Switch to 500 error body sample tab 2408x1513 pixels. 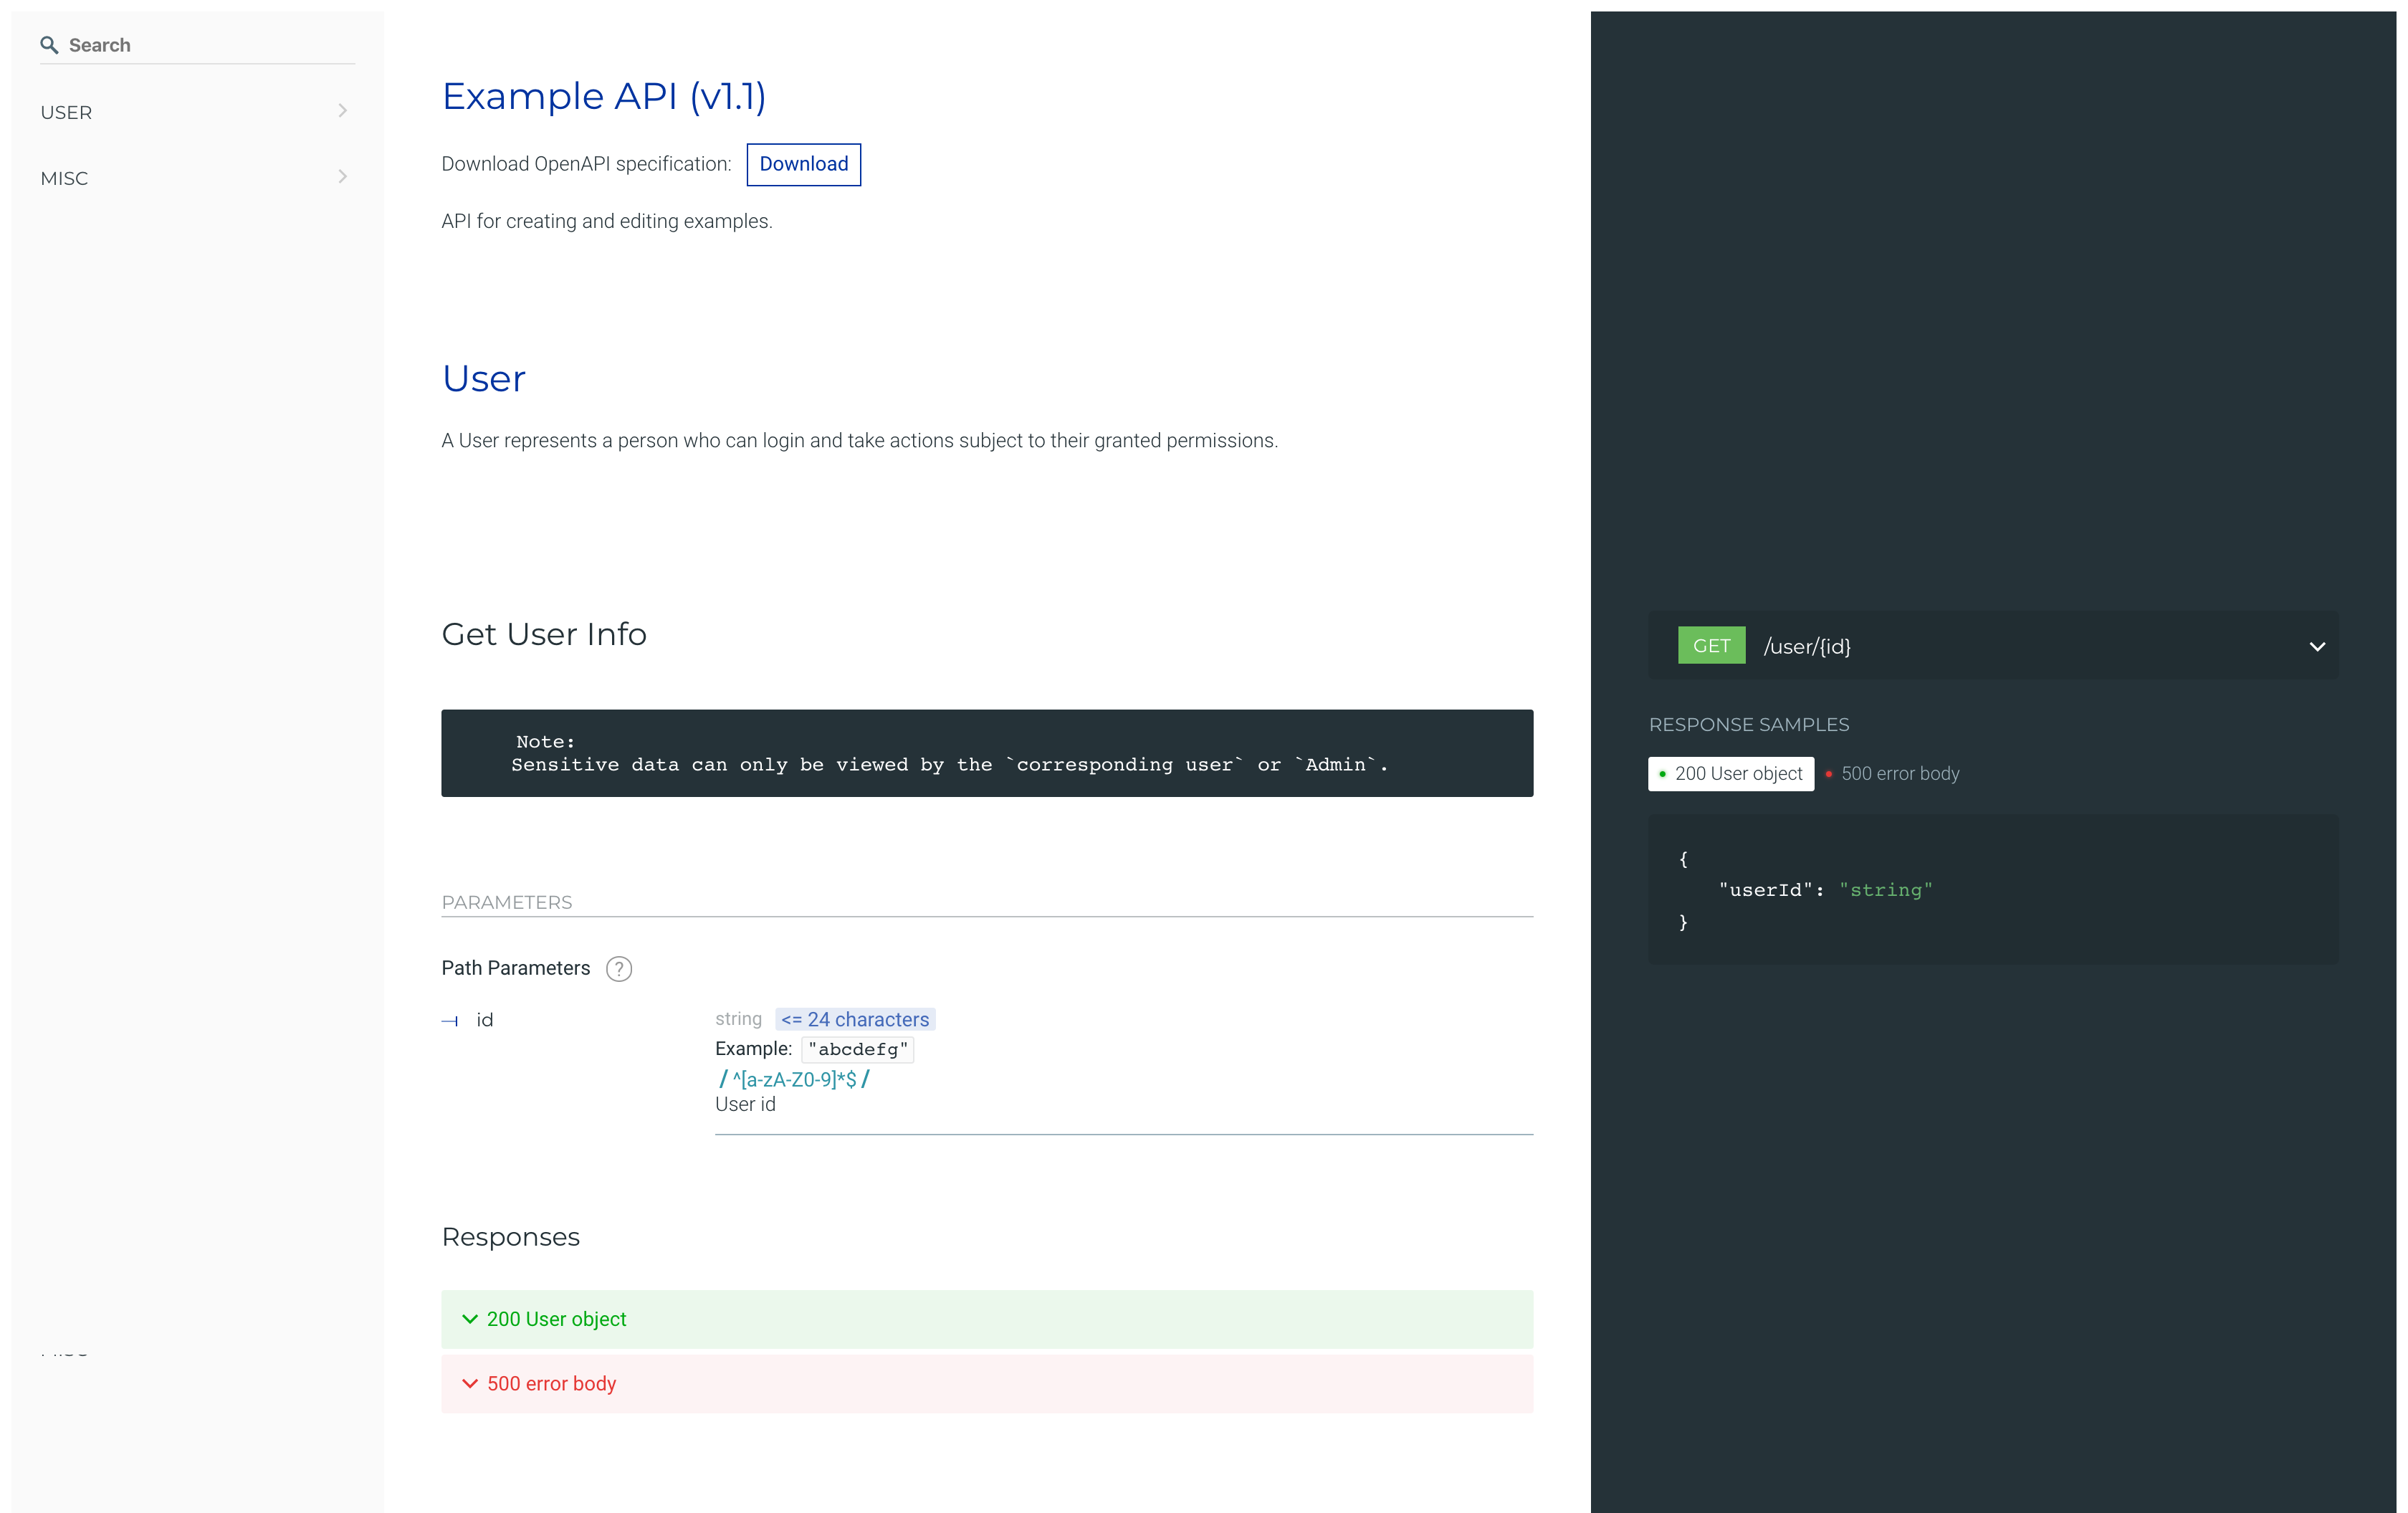click(1899, 774)
